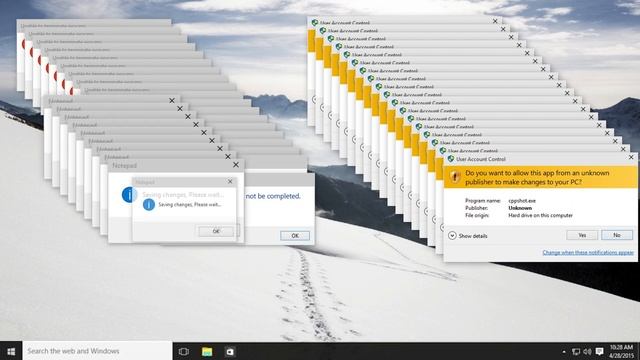Click Yes in the front User Account Control dialog
This screenshot has width=640, height=360.
pyautogui.click(x=582, y=235)
